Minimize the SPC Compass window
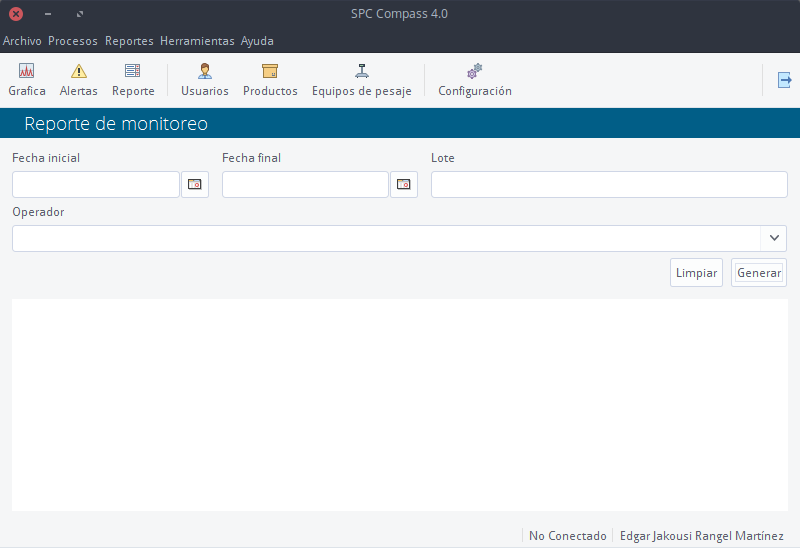 point(48,14)
